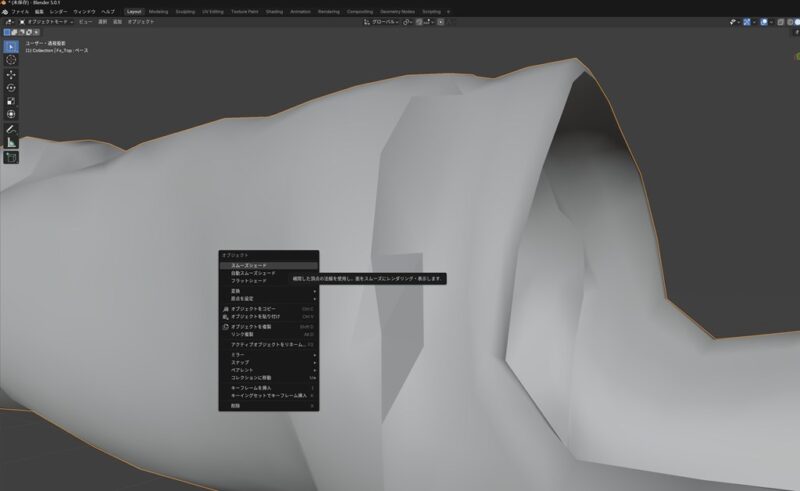Activate the Select Box tool

click(11, 45)
